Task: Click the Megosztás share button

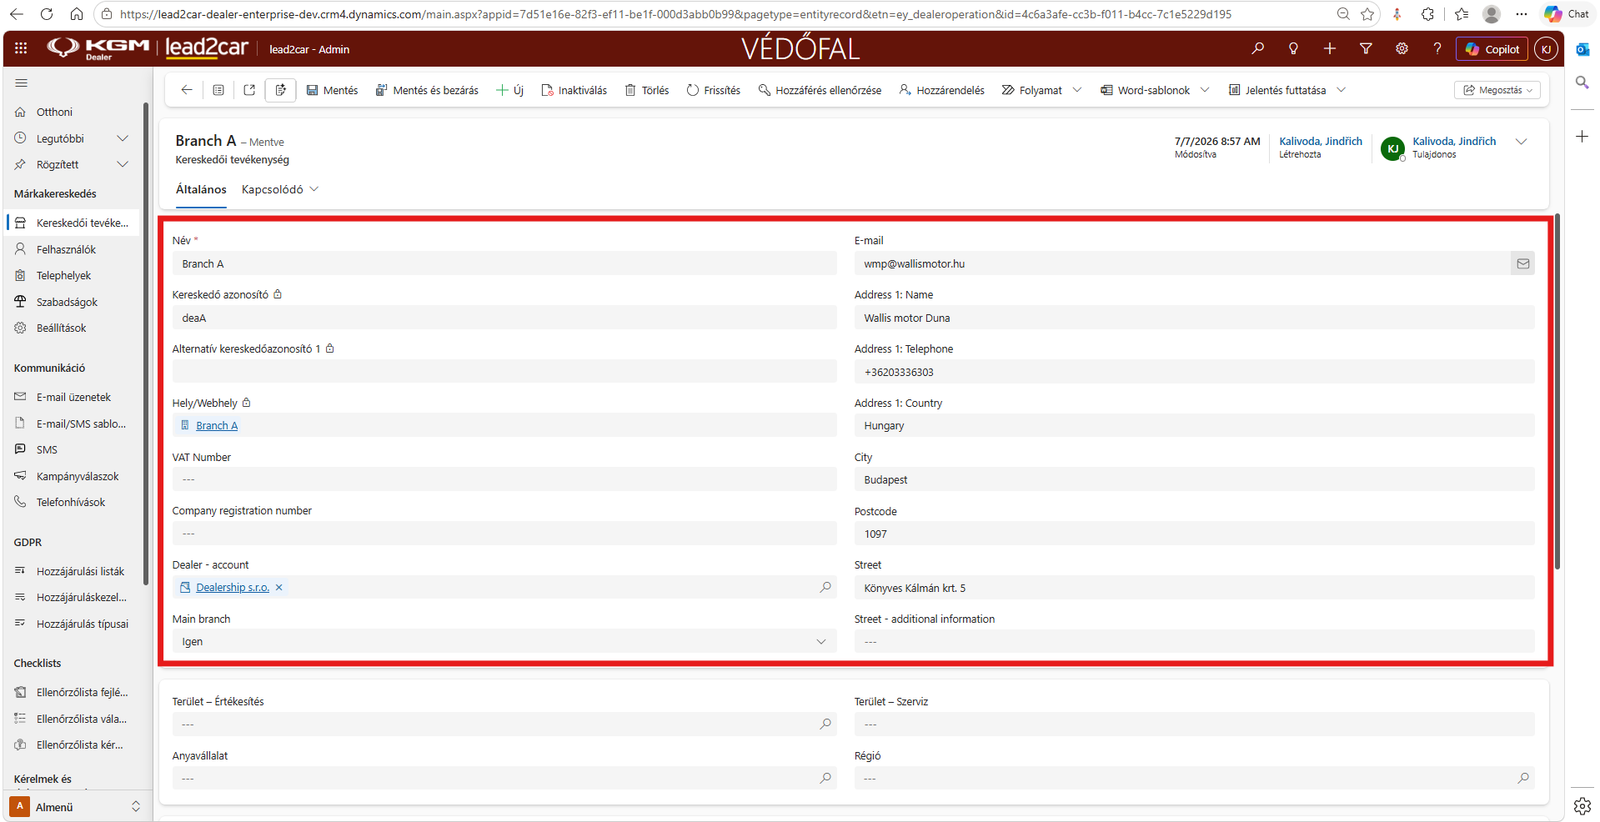Action: coord(1497,90)
